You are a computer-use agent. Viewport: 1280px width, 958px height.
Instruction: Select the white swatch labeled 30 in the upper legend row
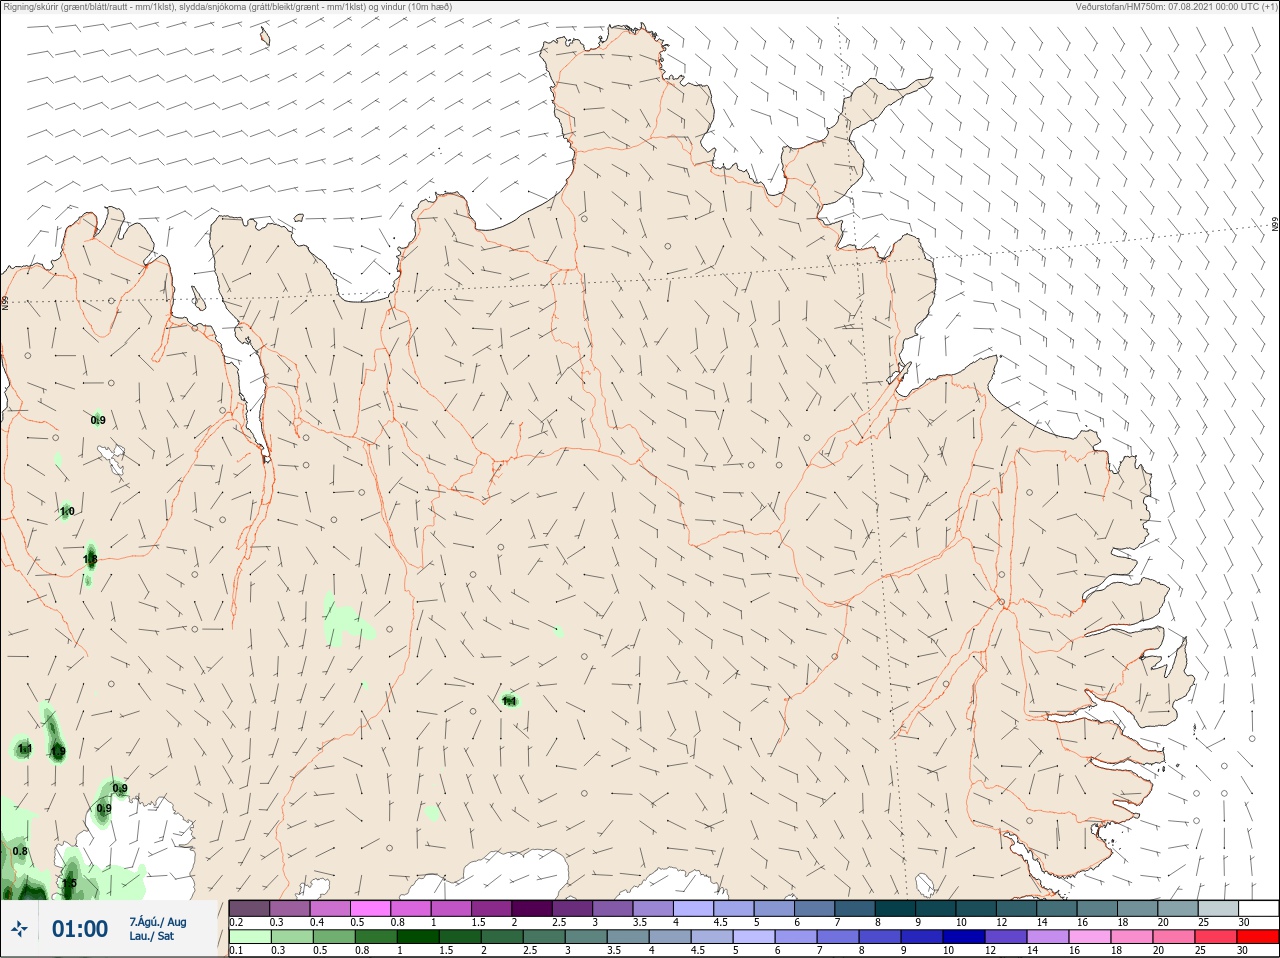pos(1257,908)
